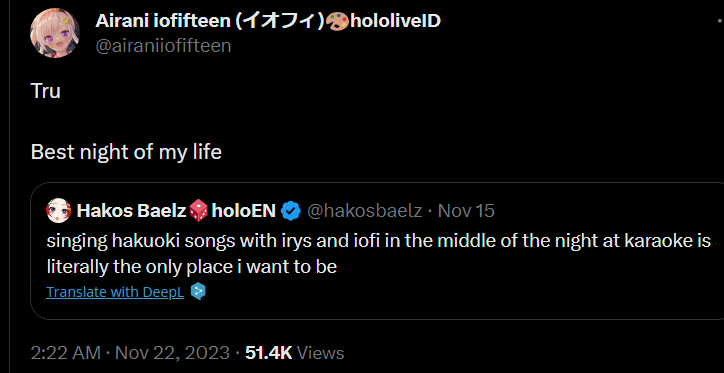The height and width of the screenshot is (373, 724).
Task: Open the 2:22 AM Nov 22, 2023 timestamp
Action: click(x=130, y=353)
